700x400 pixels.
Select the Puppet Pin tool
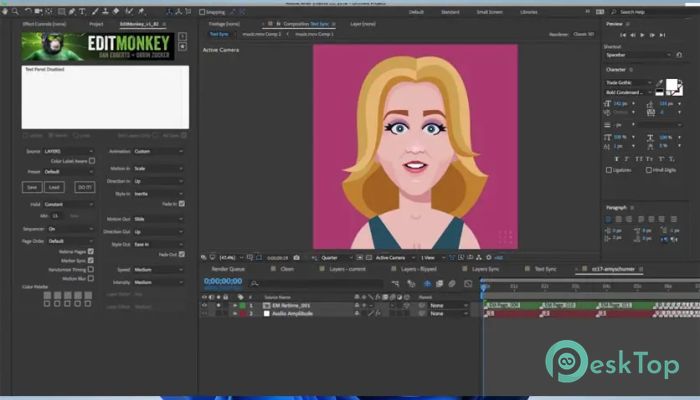click(x=142, y=12)
